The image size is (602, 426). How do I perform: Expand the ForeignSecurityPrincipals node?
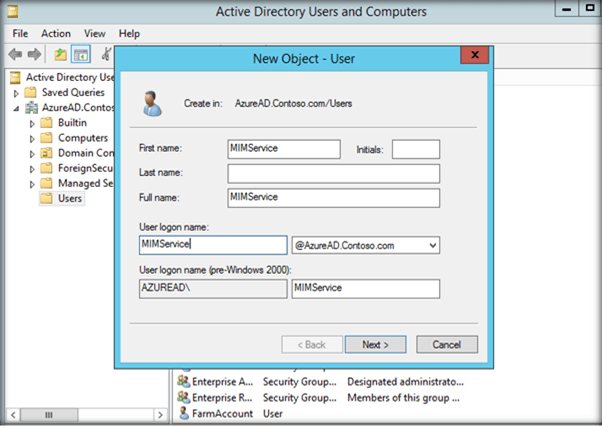pos(32,169)
